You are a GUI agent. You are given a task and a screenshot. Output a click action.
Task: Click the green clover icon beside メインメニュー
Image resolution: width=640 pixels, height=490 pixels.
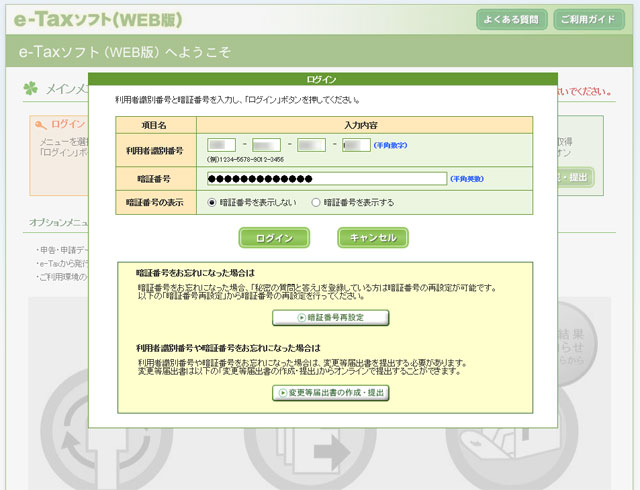(x=30, y=90)
